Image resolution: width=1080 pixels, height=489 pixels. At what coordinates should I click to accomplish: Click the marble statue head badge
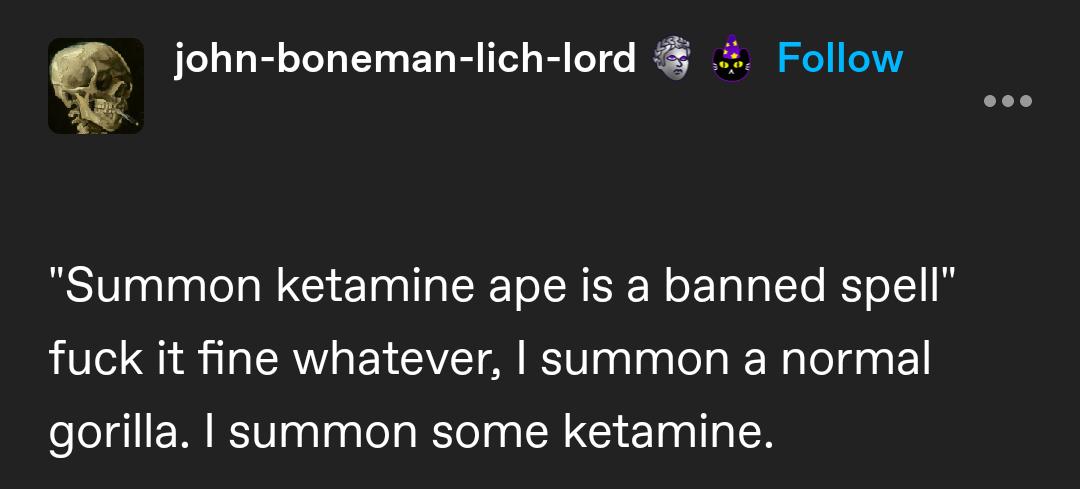pos(675,59)
